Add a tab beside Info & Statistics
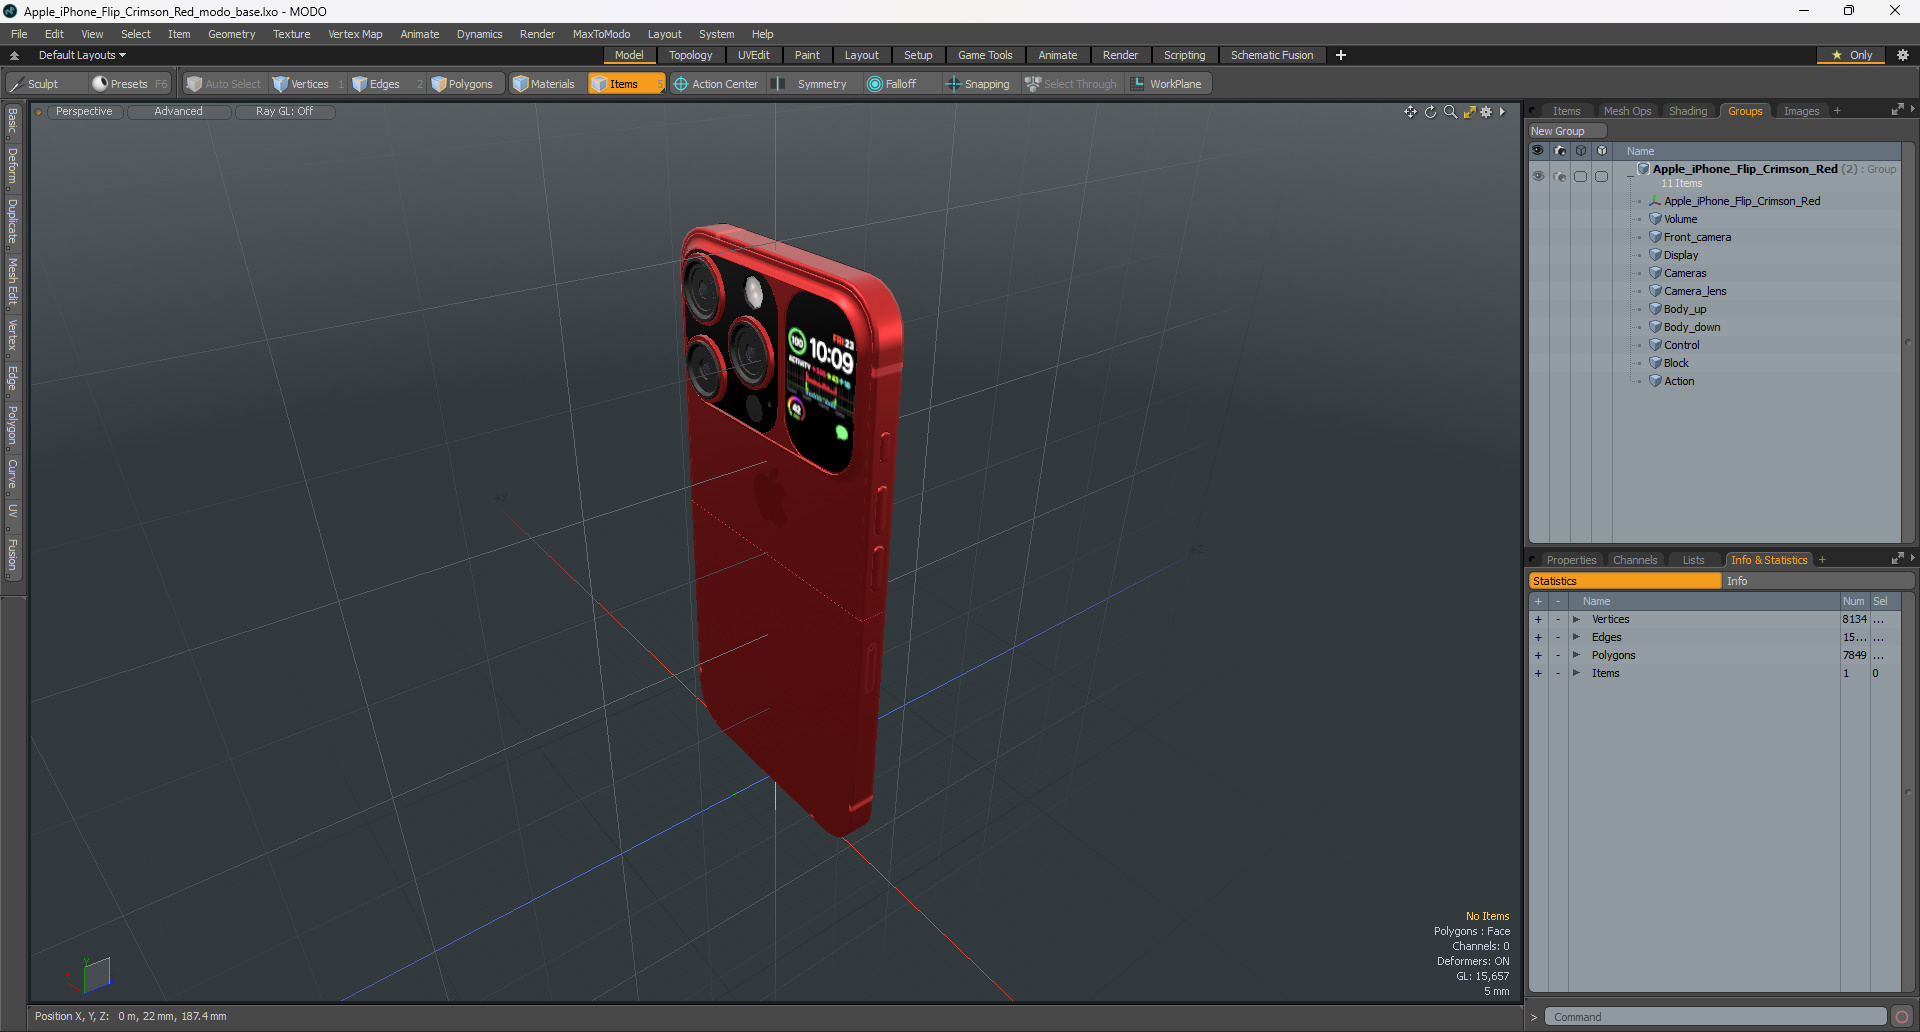The width and height of the screenshot is (1920, 1032). click(x=1822, y=560)
